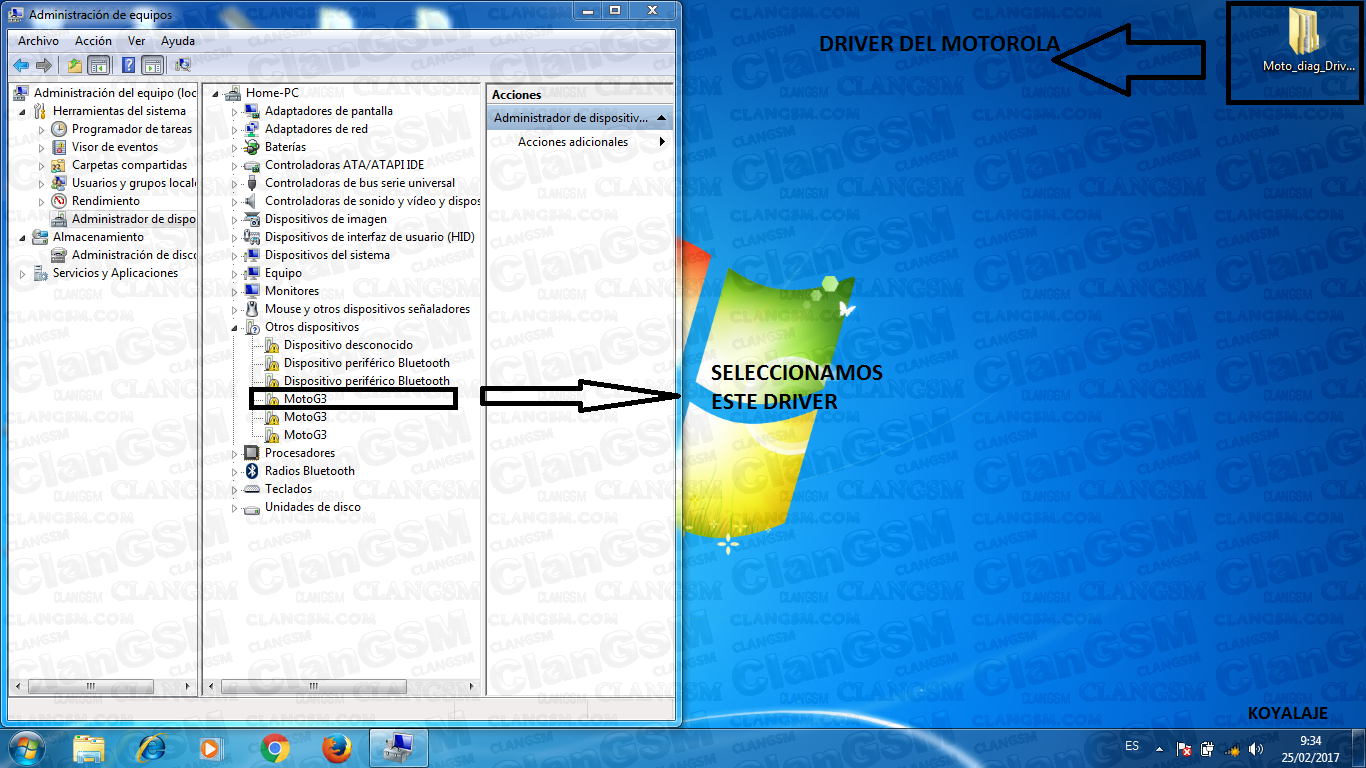1366x768 pixels.
Task: Click the Procesadores icon
Action: click(x=252, y=453)
